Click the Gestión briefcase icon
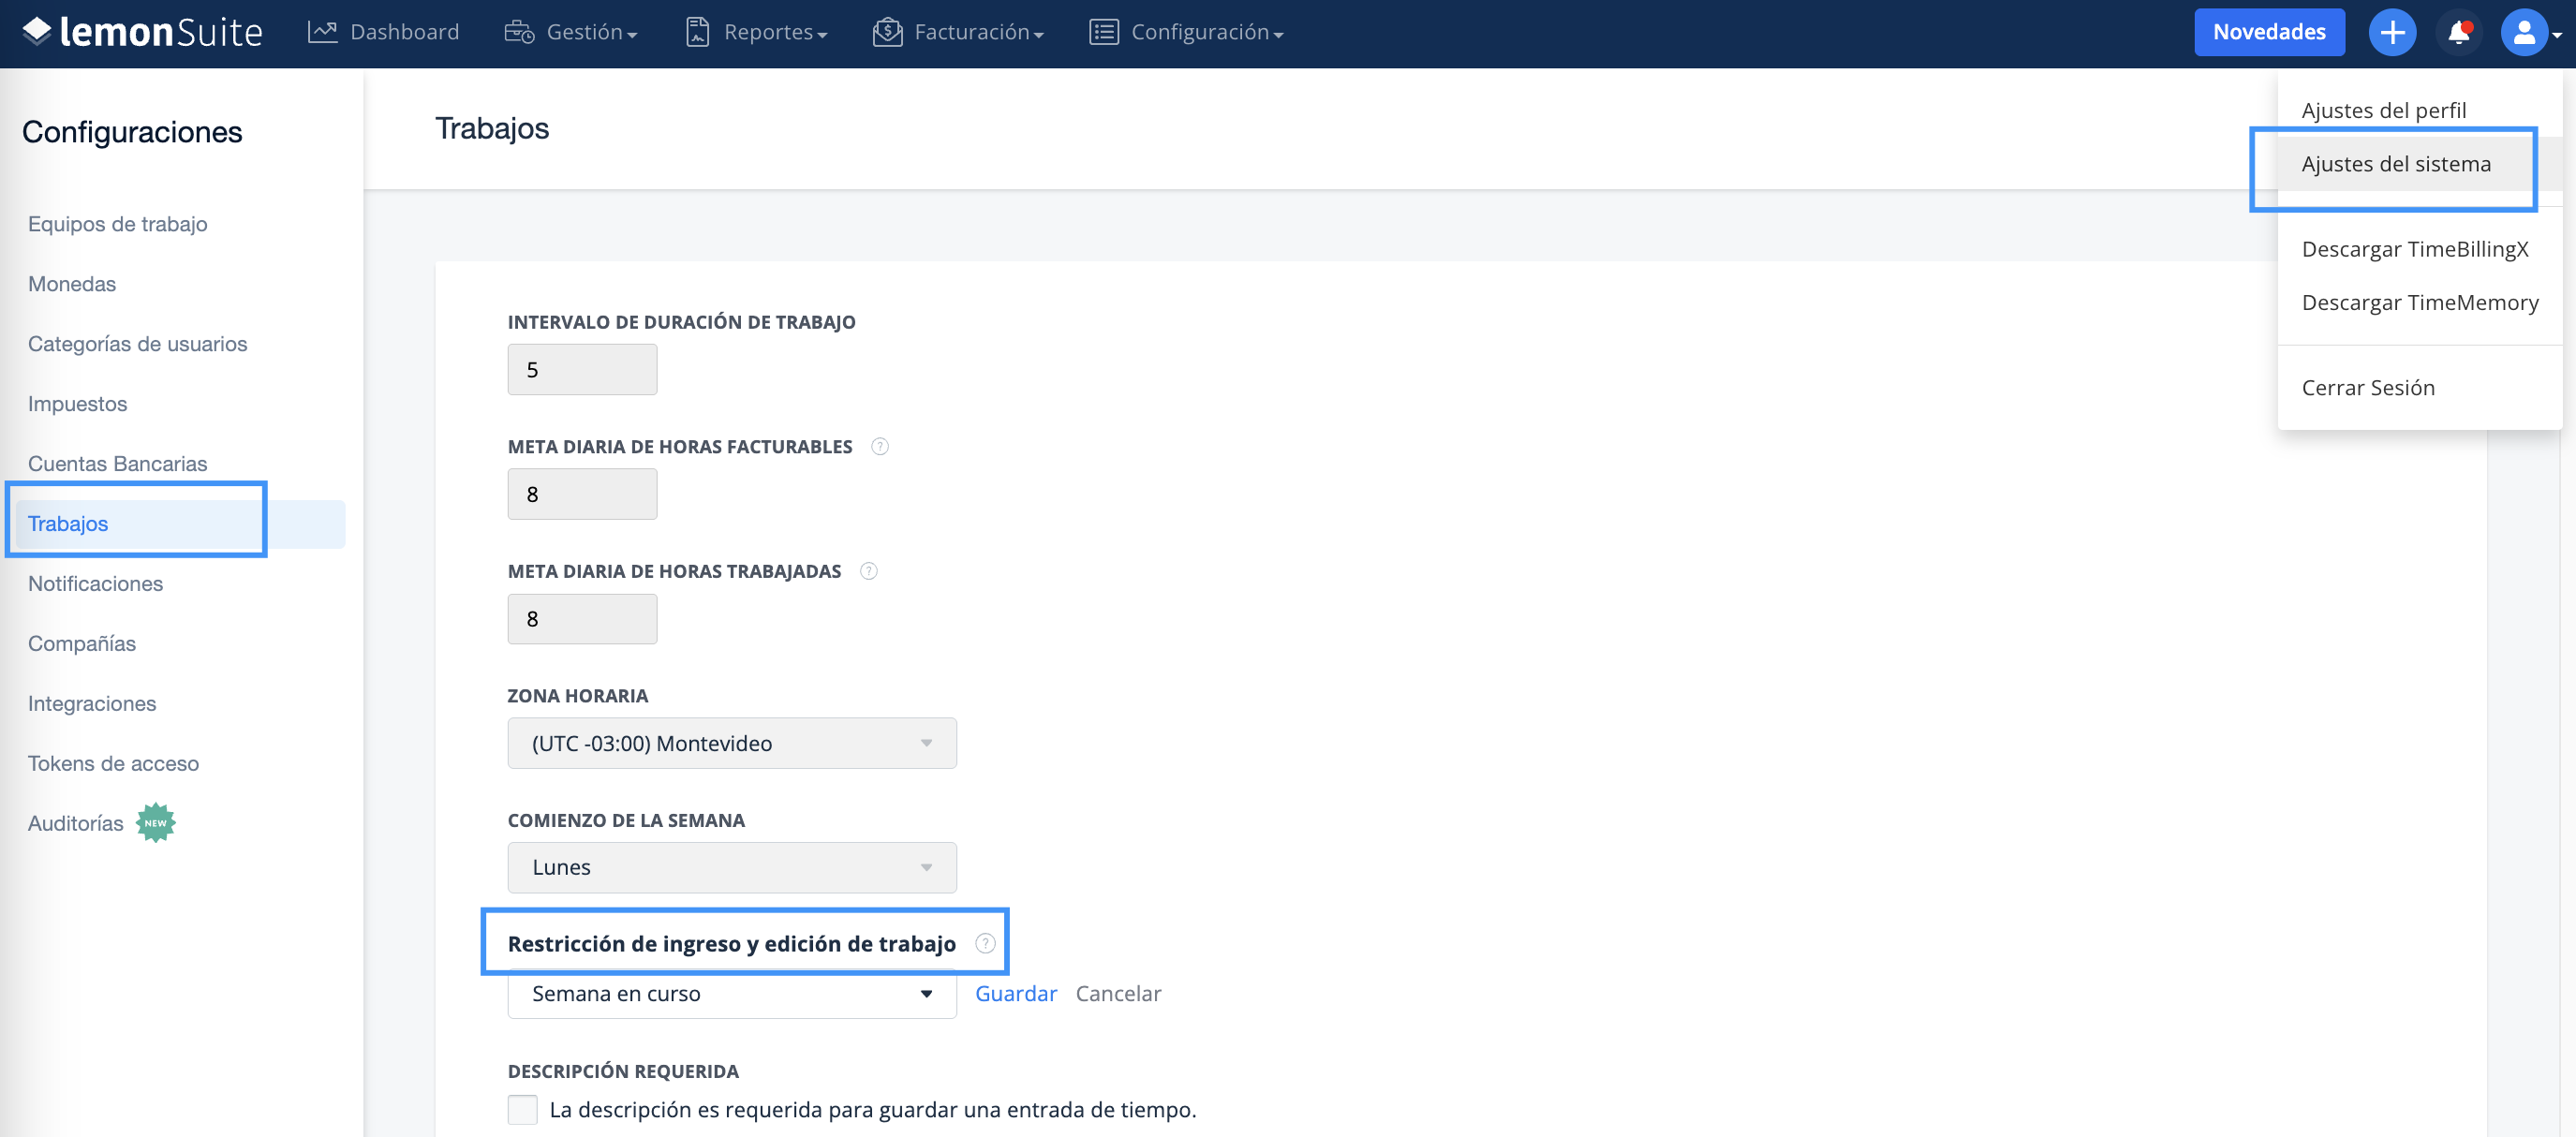This screenshot has width=2576, height=1137. click(519, 32)
